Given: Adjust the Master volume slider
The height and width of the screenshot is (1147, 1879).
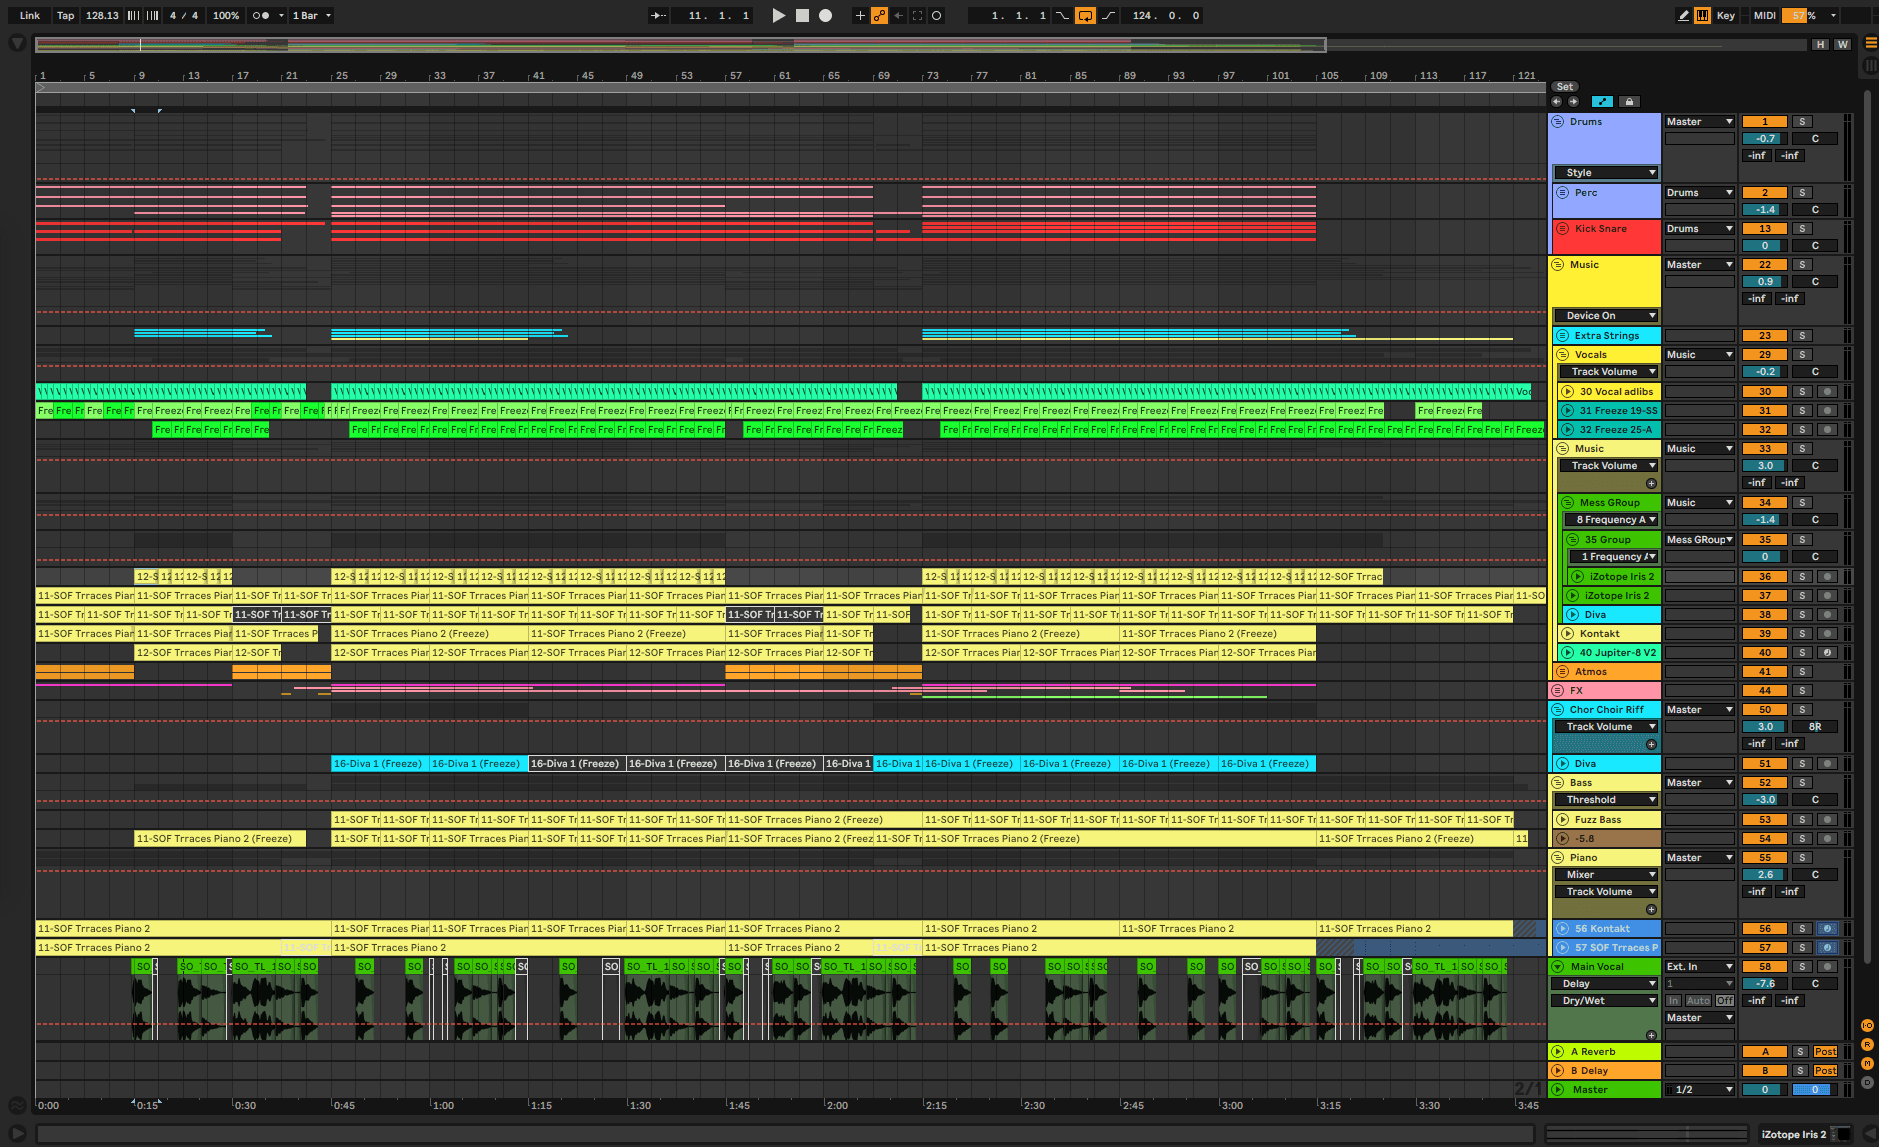Looking at the screenshot, I should [1765, 1090].
